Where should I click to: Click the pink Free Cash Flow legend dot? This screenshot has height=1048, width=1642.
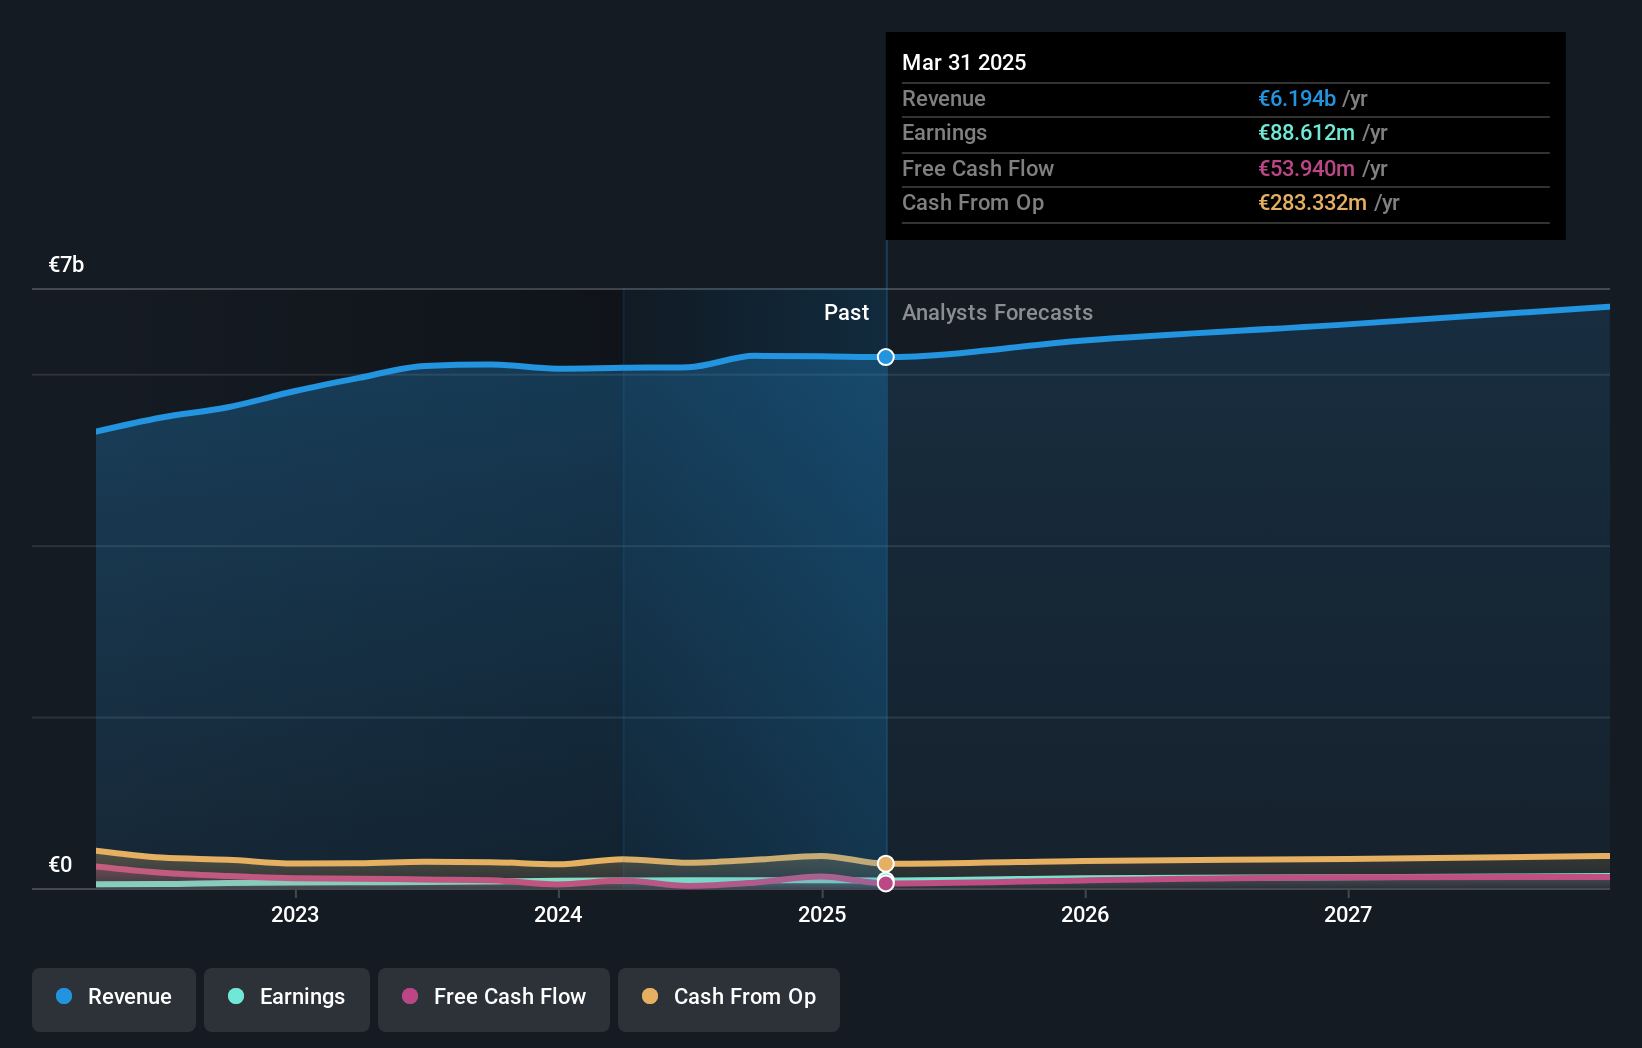coord(410,997)
